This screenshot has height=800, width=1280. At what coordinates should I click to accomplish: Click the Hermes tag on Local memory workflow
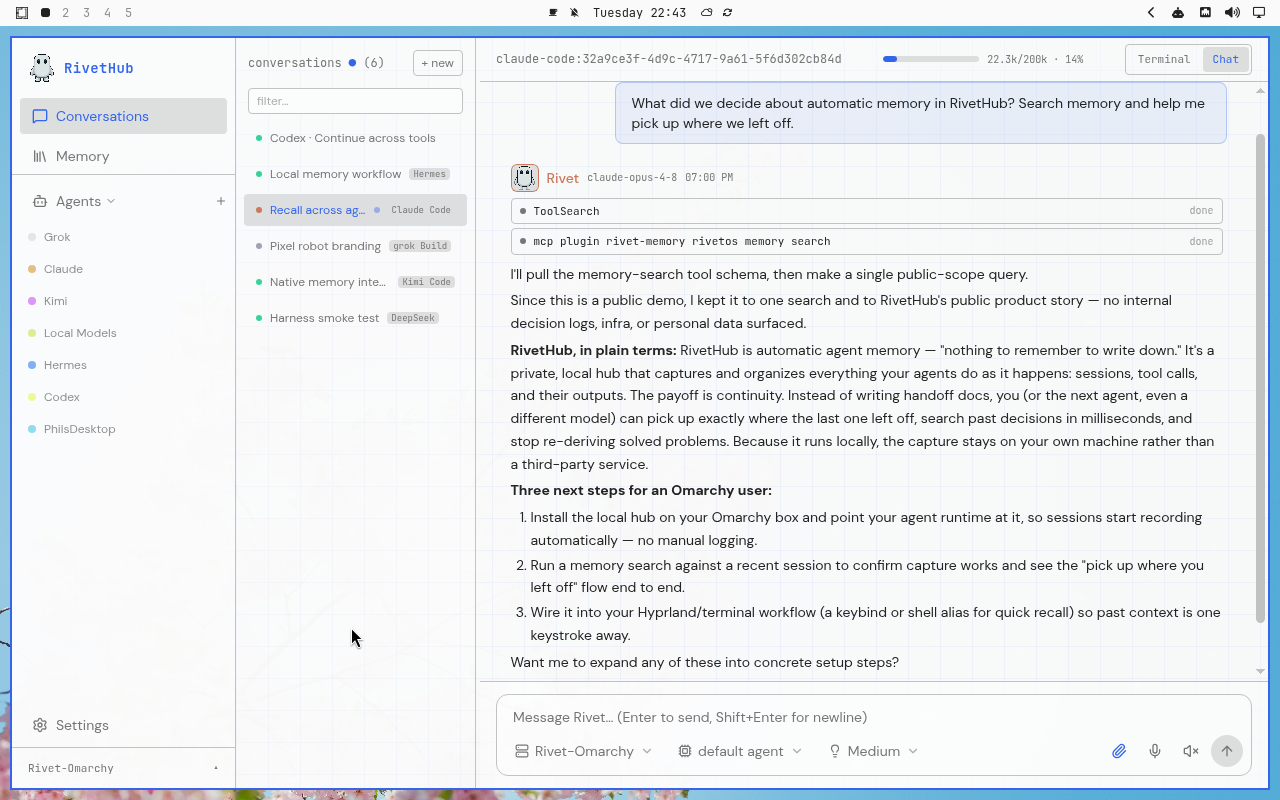click(429, 174)
